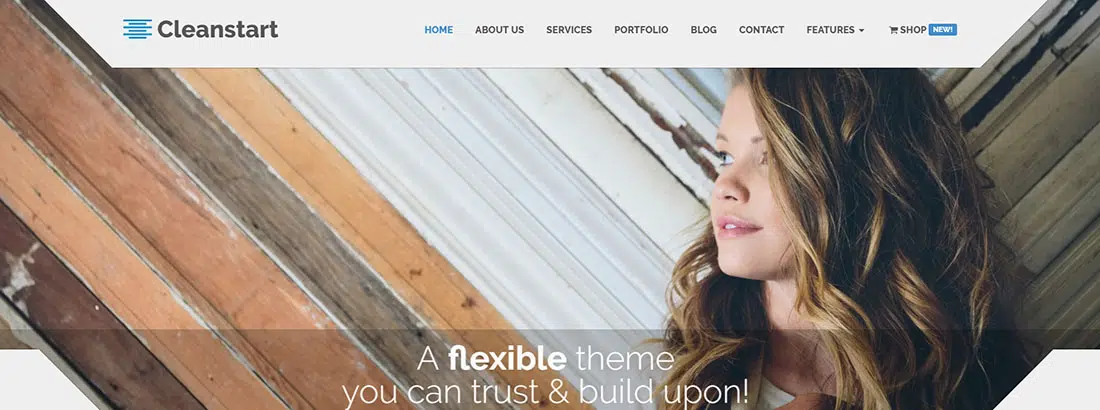This screenshot has width=1100, height=410.
Task: Click the 'A flexible theme' headline
Action: [545, 359]
